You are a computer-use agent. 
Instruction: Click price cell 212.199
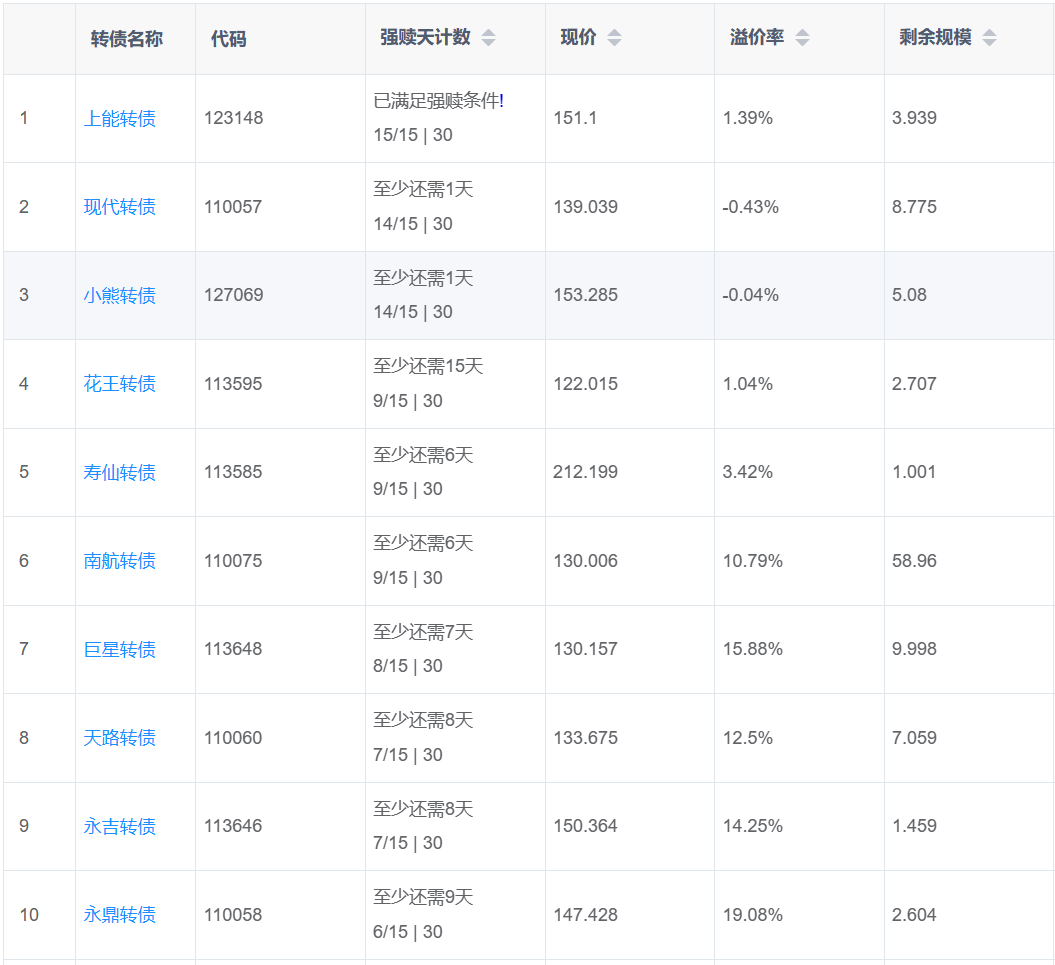click(x=585, y=472)
